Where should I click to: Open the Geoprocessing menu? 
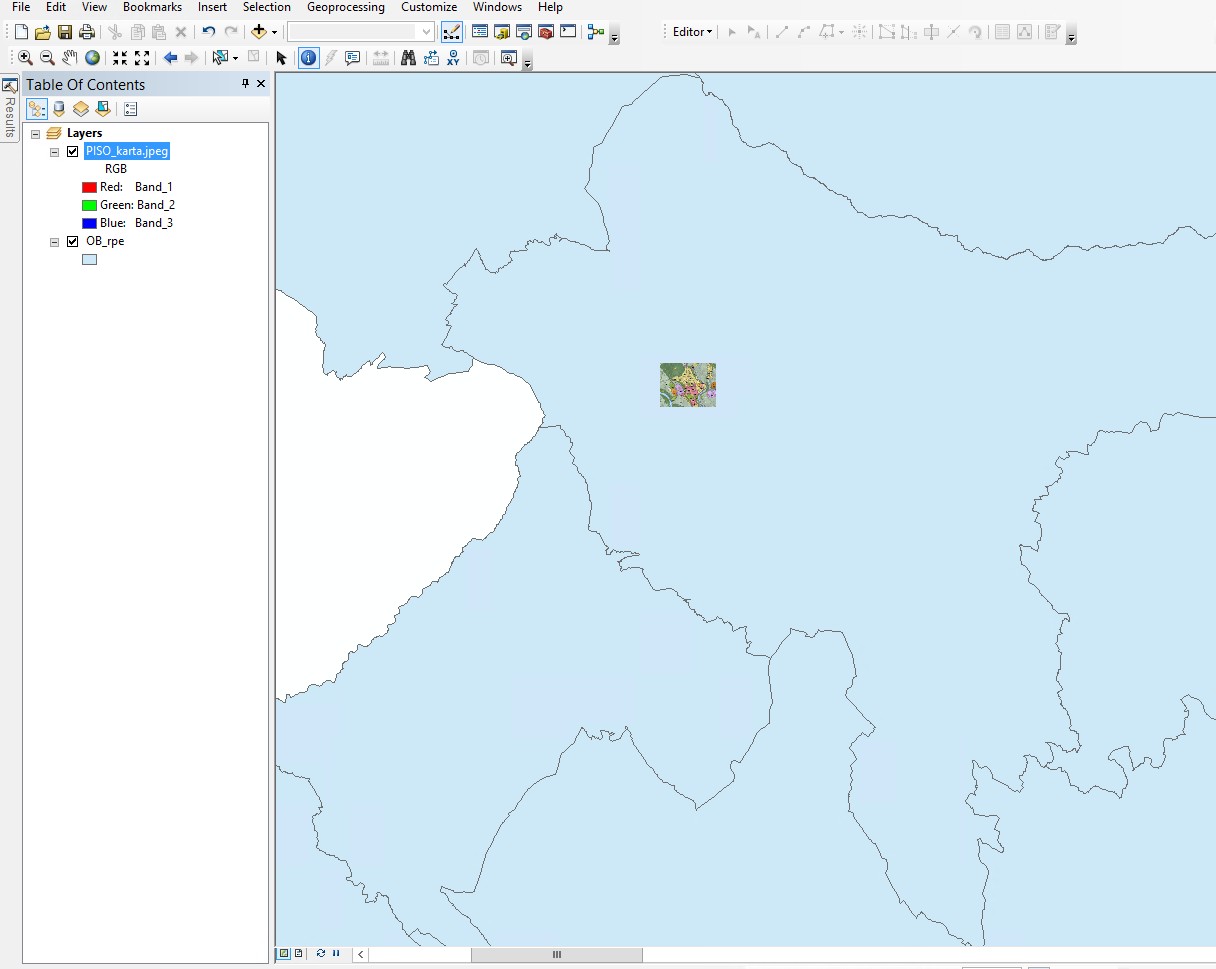pos(345,7)
